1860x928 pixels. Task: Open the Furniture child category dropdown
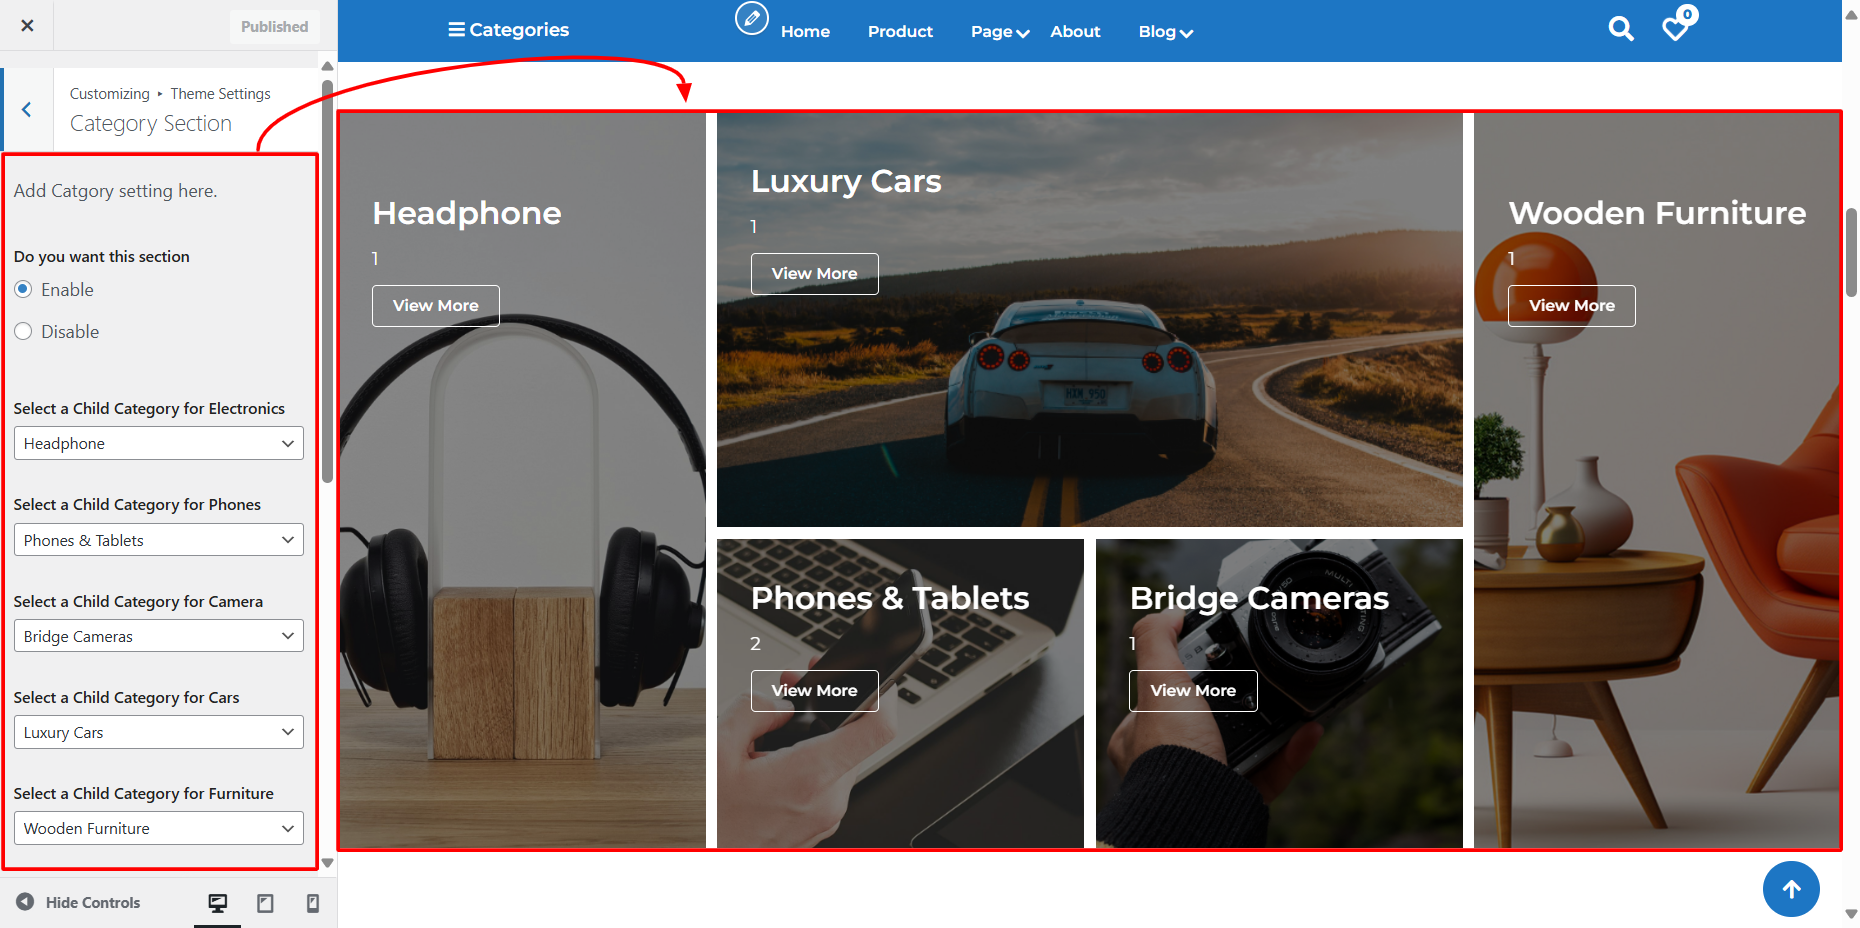(x=159, y=828)
